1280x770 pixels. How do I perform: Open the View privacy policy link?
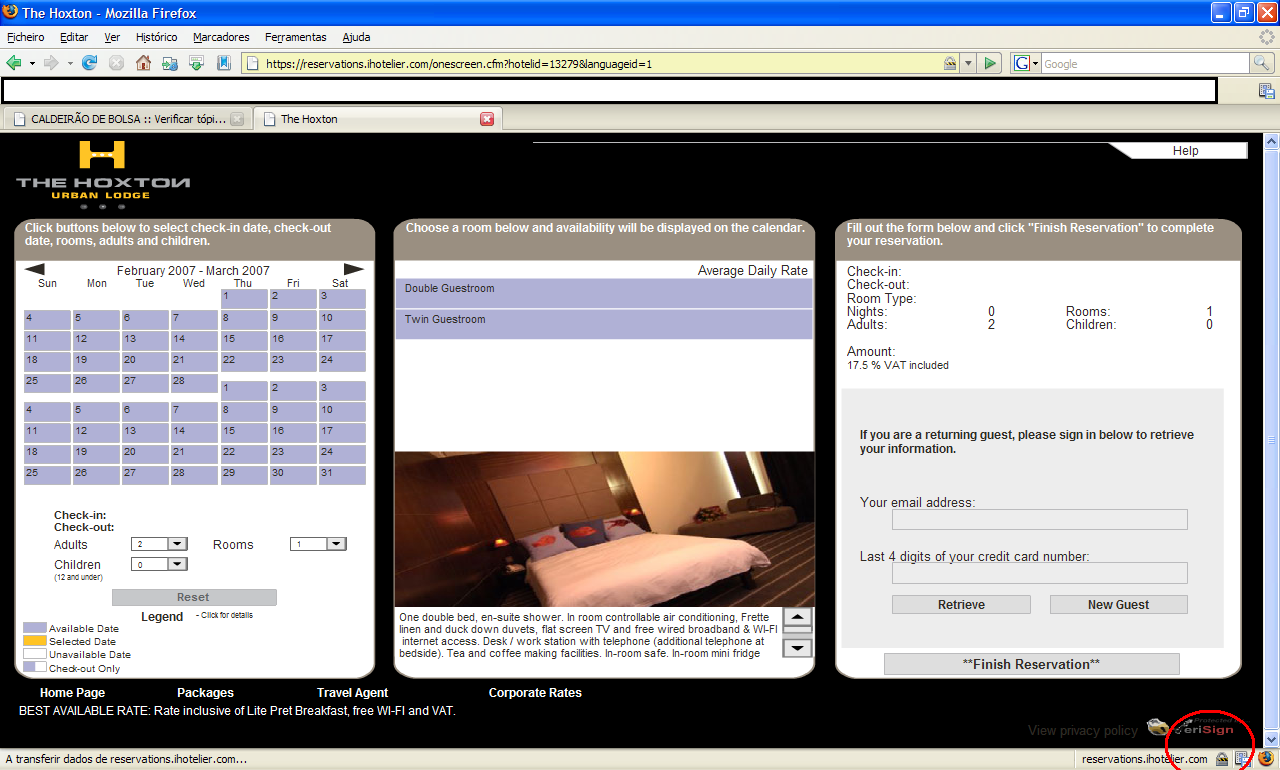tap(1083, 731)
